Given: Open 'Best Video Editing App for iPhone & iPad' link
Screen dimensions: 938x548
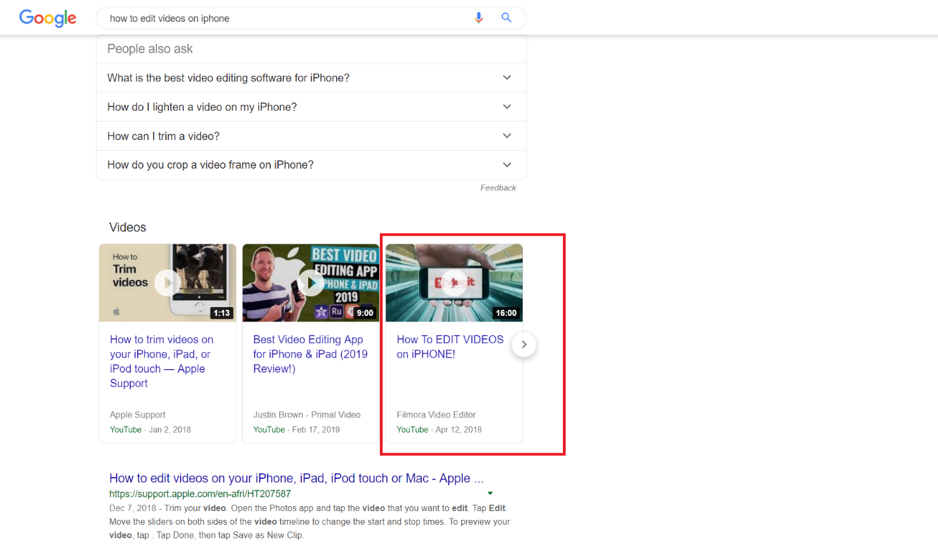Looking at the screenshot, I should pos(310,354).
